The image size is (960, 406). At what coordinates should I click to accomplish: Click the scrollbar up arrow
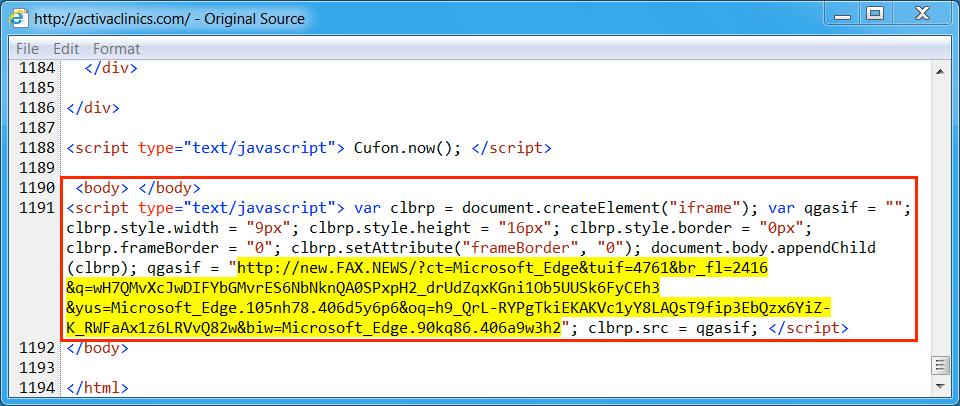[939, 72]
